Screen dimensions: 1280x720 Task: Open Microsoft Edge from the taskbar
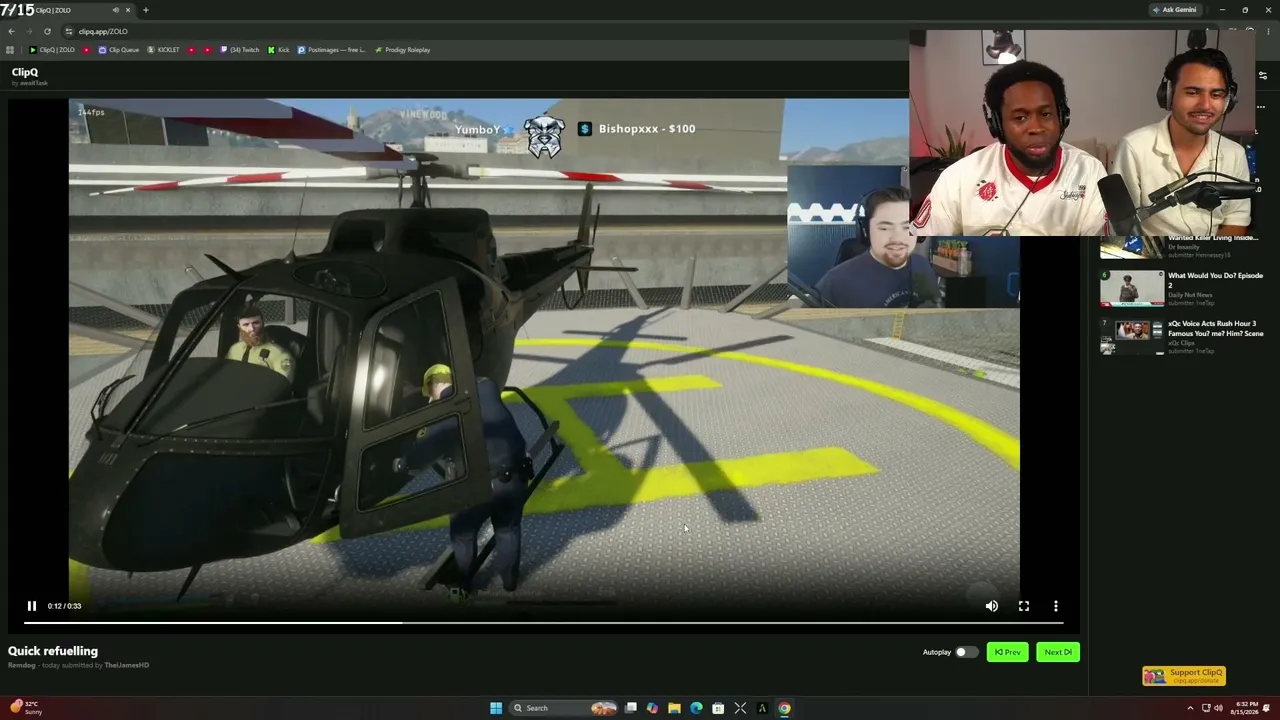[x=697, y=708]
